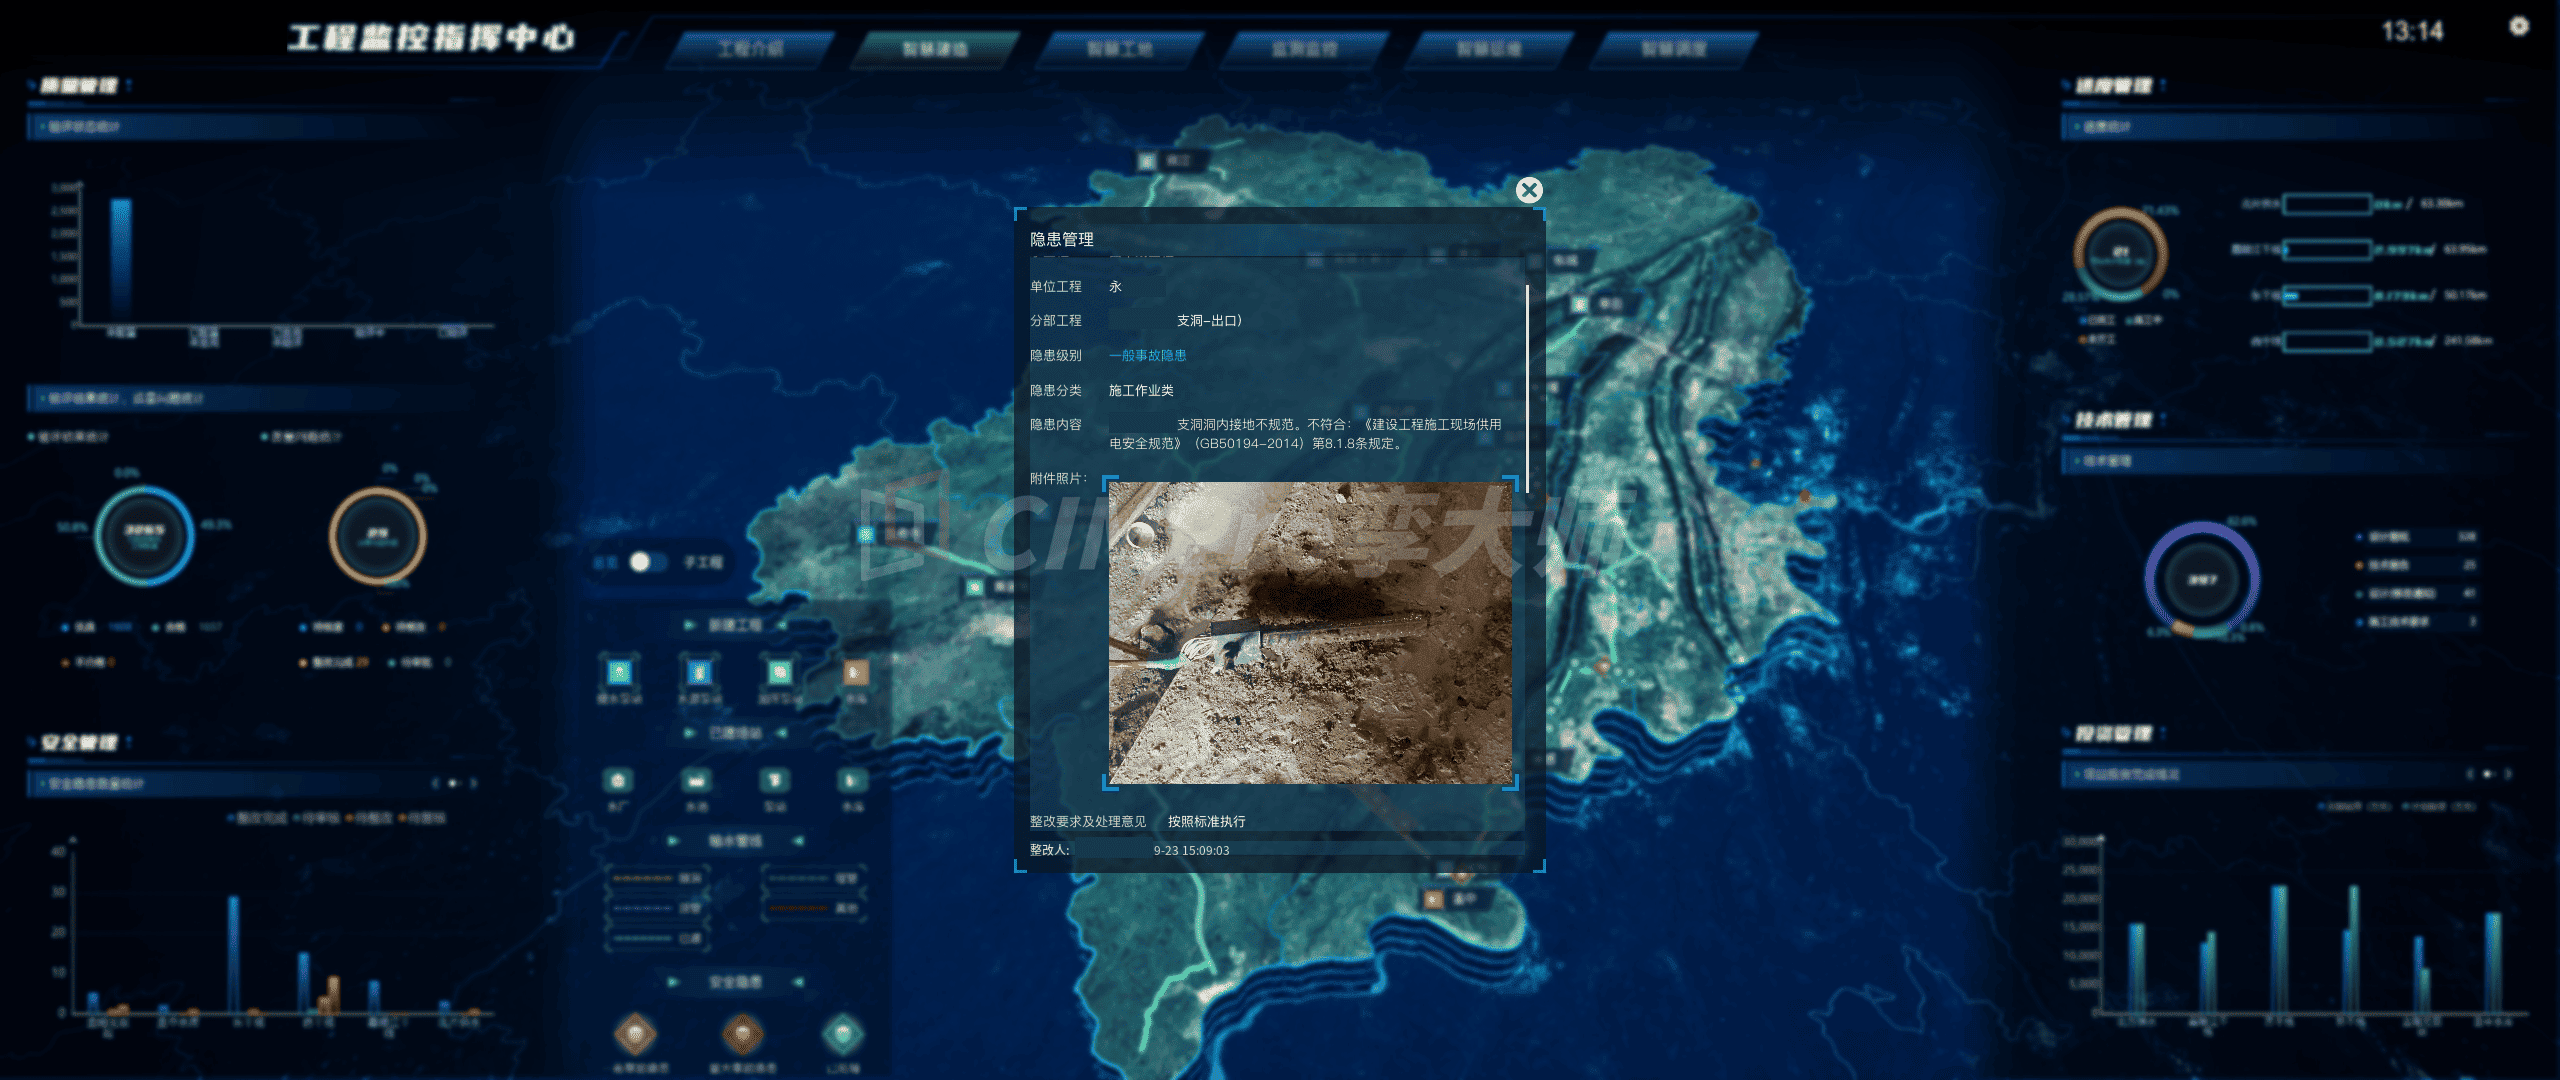This screenshot has height=1080, width=2560.
Task: Switch to the 智慧工地 tab
Action: [x=1119, y=49]
